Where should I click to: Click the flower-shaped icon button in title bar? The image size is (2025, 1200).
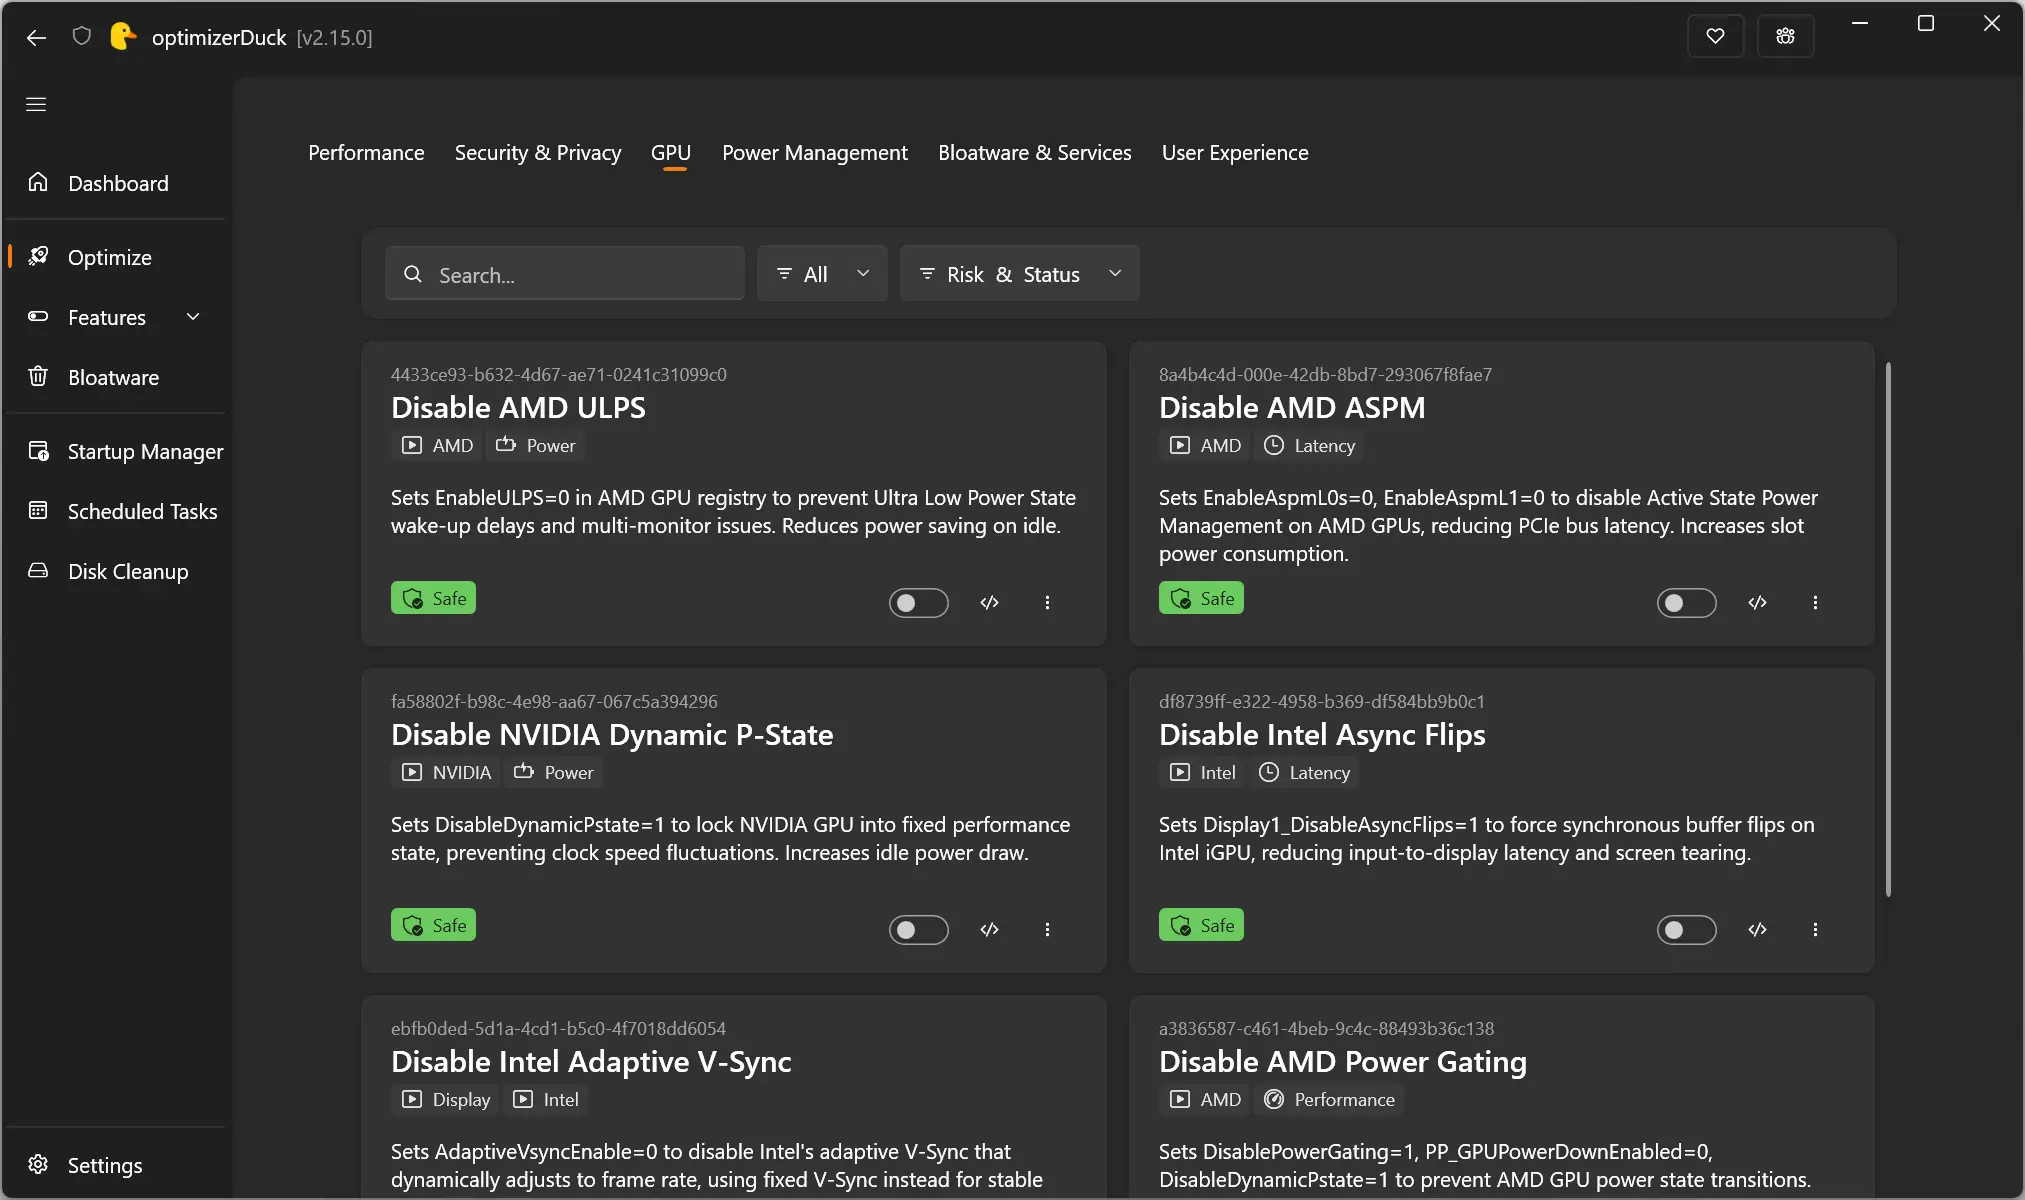coord(1785,37)
